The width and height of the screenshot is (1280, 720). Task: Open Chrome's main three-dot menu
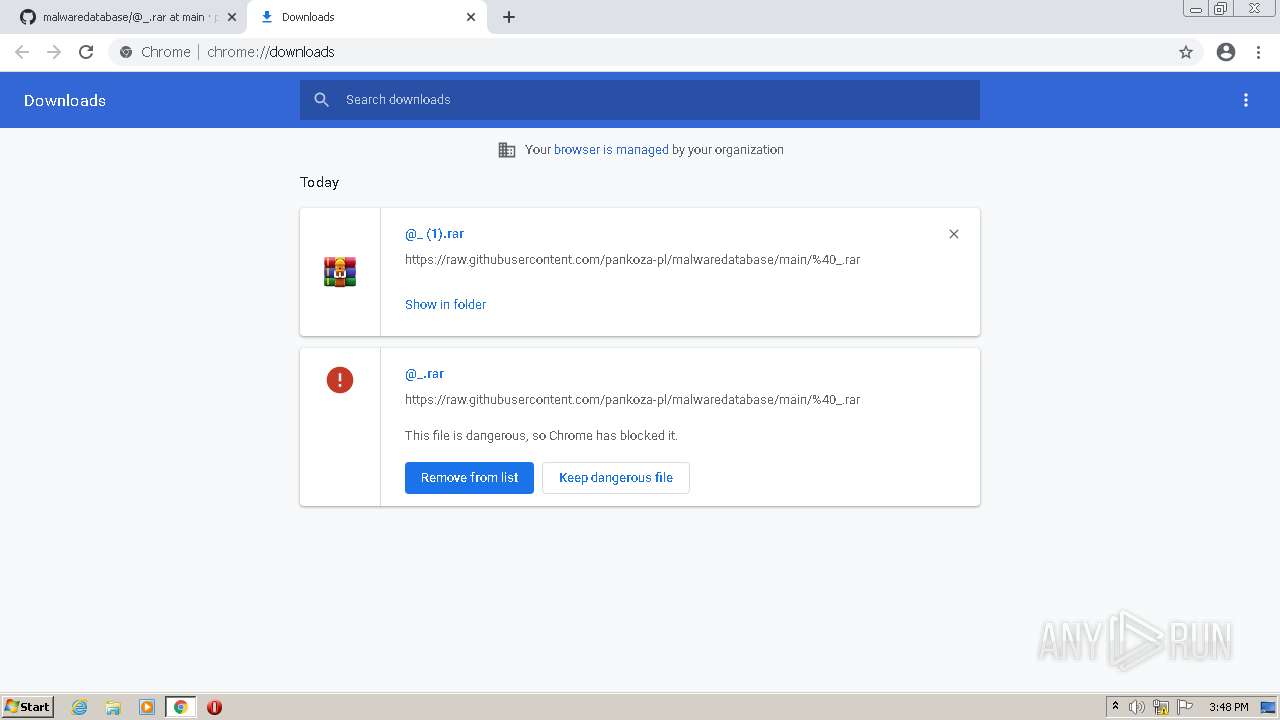pos(1259,52)
